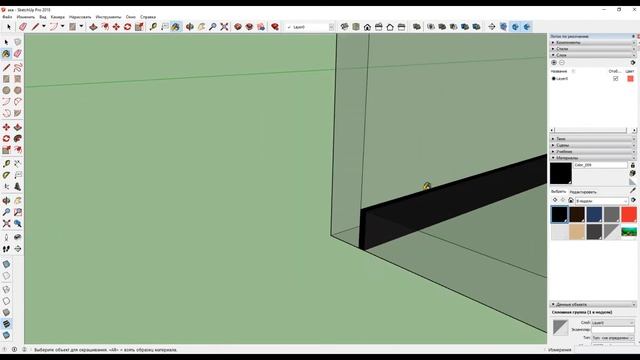Viewport: 640px width, 360px height.
Task: Collapse the Entity Info panel
Action: click(x=592, y=304)
